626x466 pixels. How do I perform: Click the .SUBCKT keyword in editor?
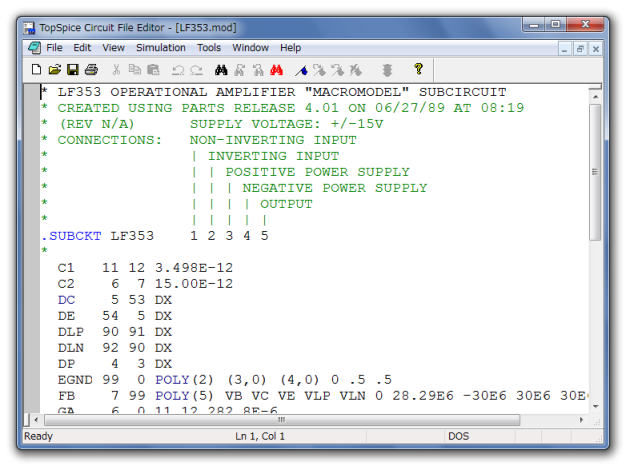[x=71, y=236]
